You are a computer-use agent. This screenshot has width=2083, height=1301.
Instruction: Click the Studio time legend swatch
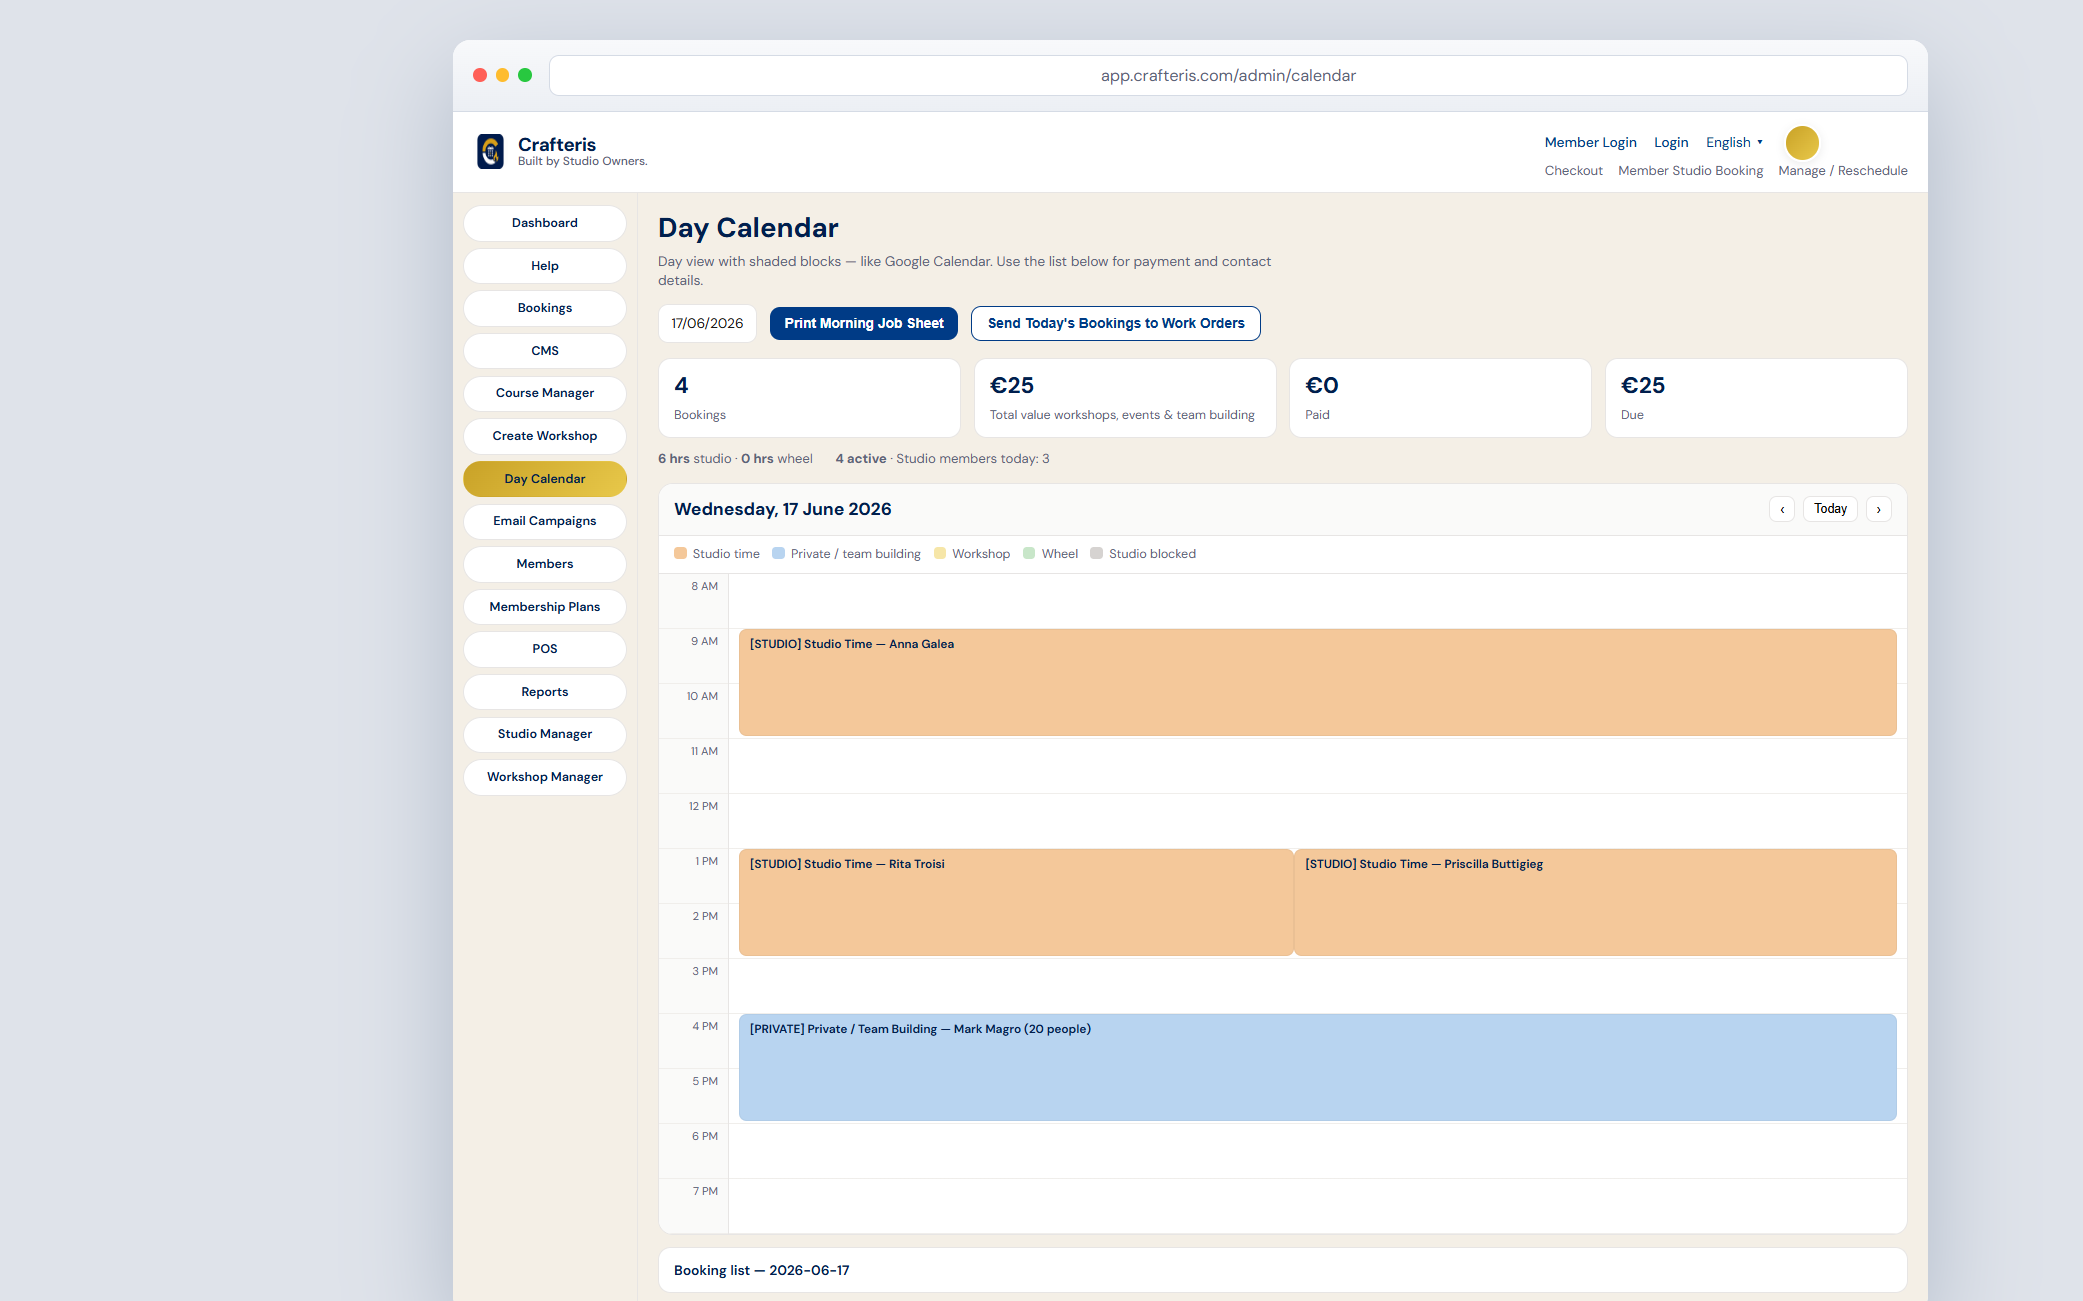(680, 553)
